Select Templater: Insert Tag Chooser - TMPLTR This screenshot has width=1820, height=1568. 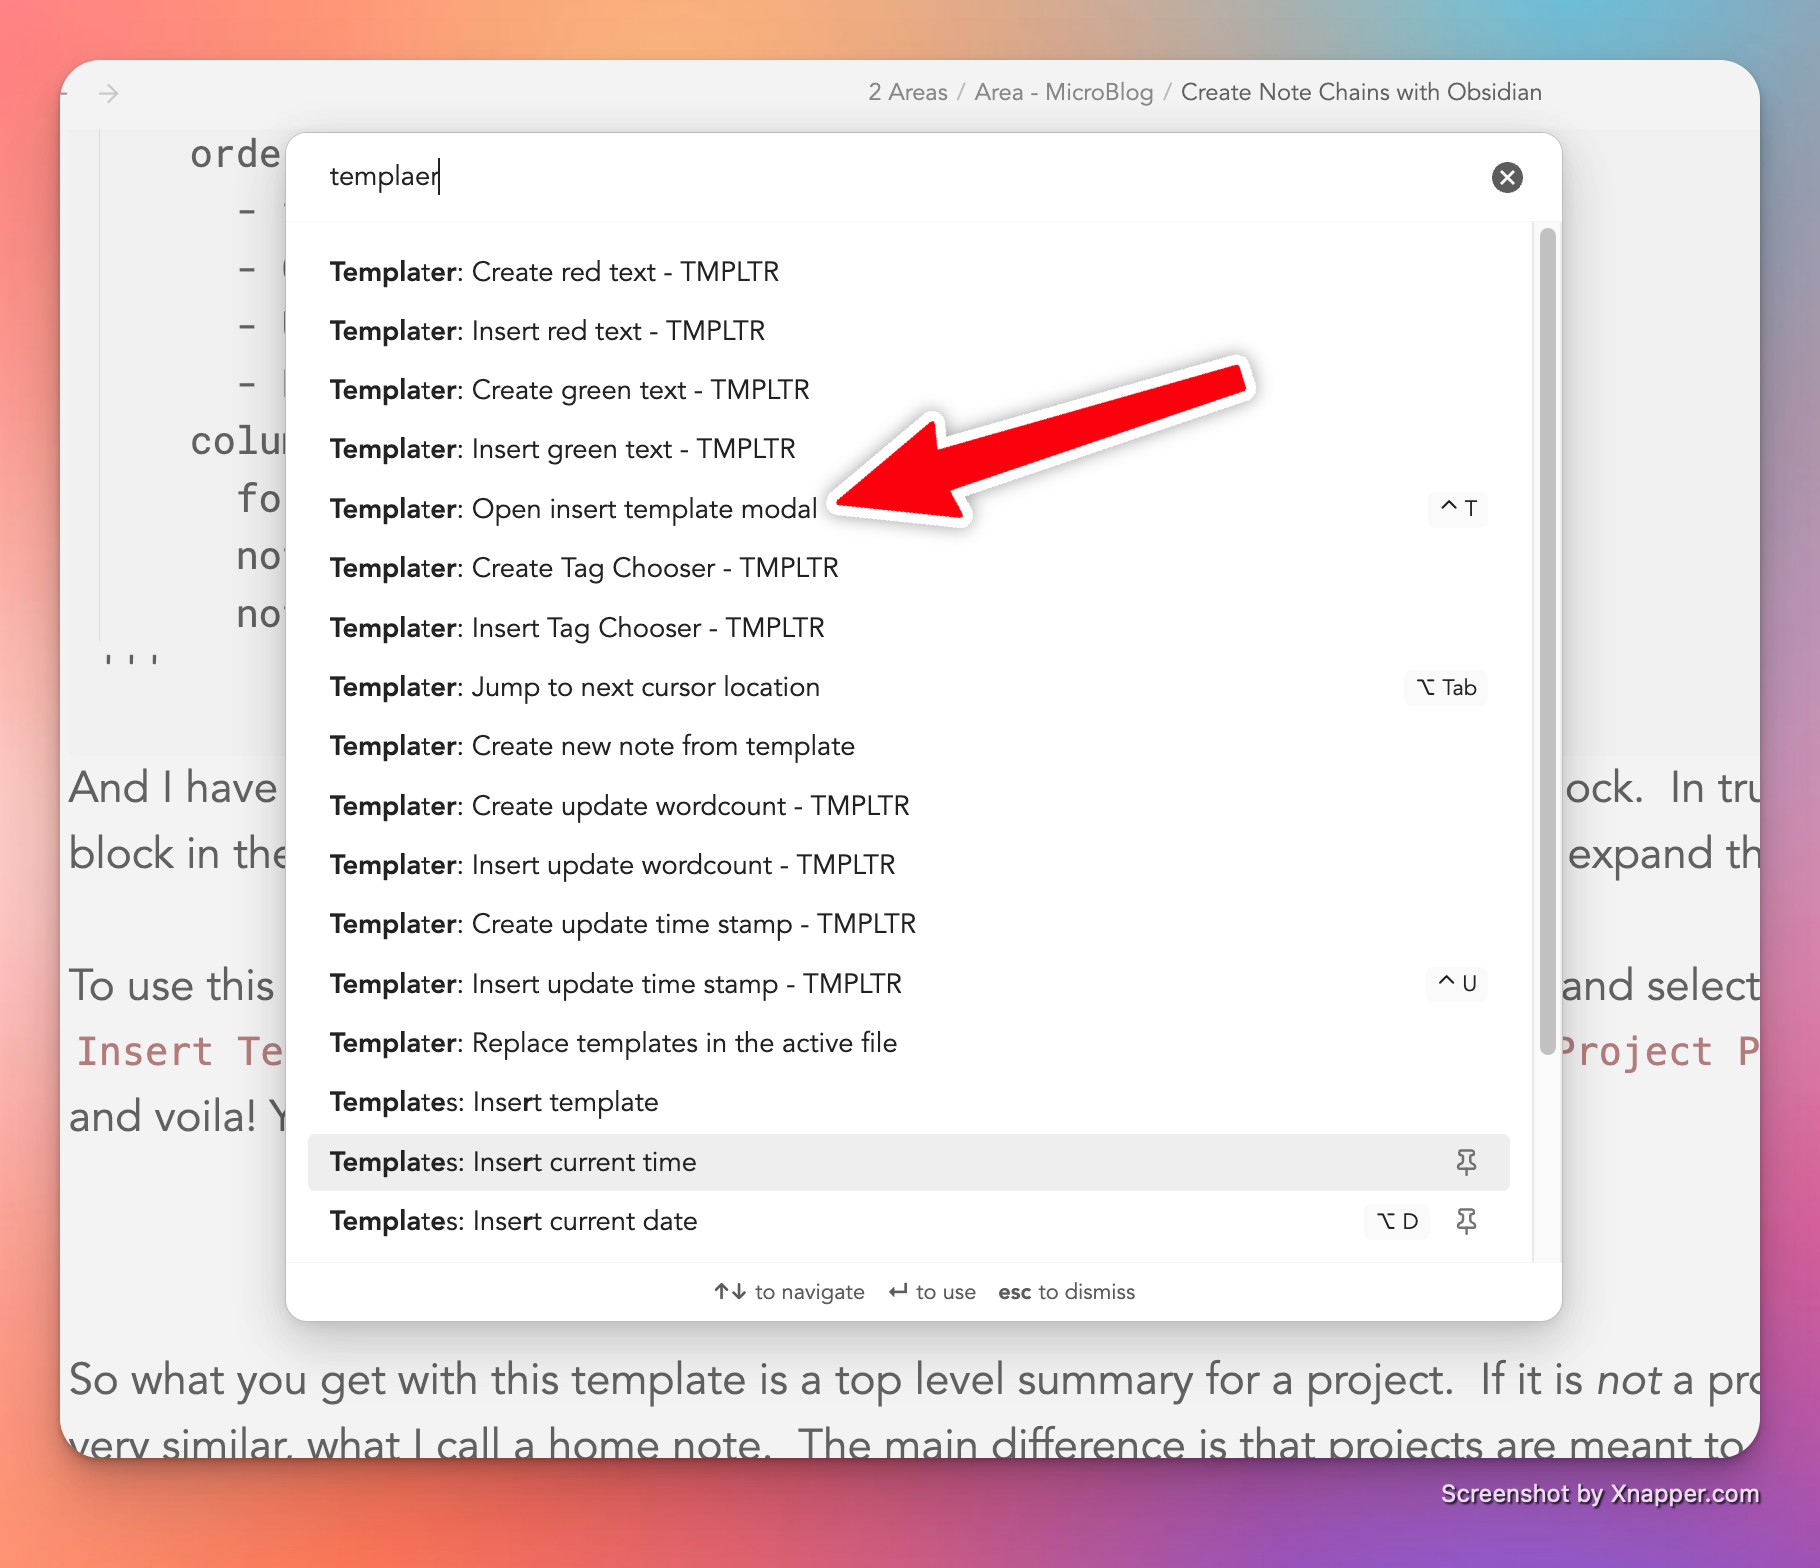[x=577, y=628]
